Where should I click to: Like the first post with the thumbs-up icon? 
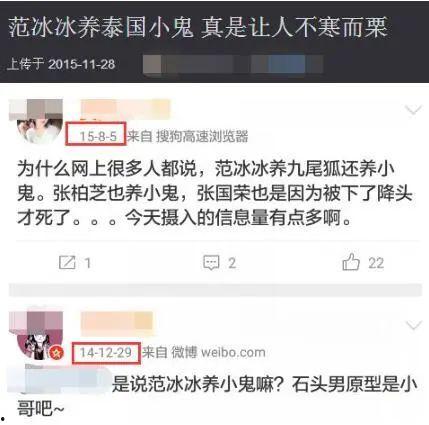click(x=351, y=262)
